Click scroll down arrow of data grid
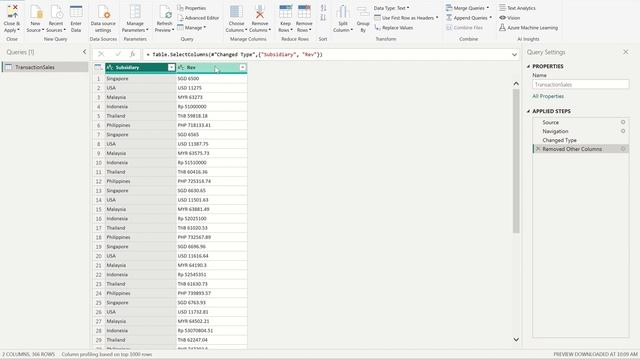The width and height of the screenshot is (640, 360). coord(516,340)
